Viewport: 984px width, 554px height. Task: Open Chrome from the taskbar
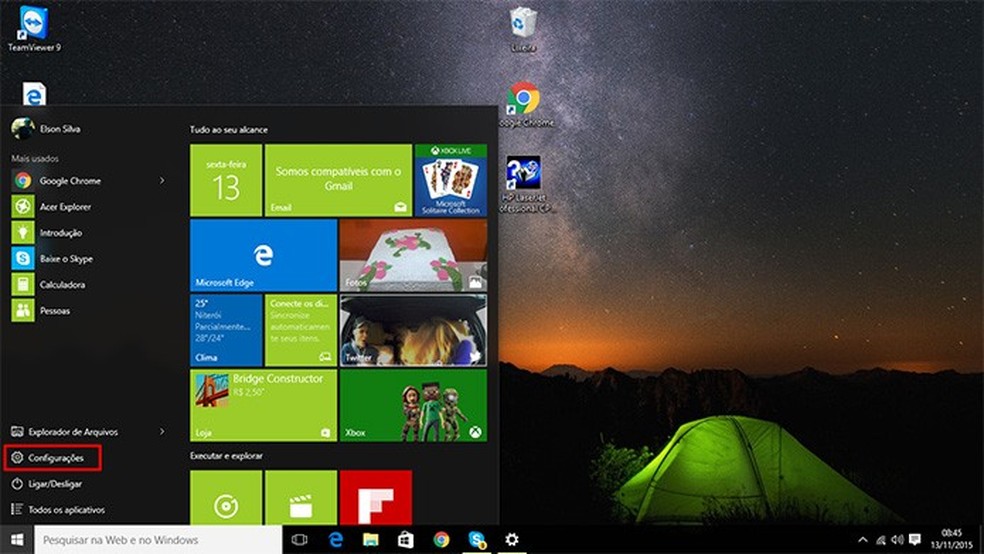[x=441, y=540]
